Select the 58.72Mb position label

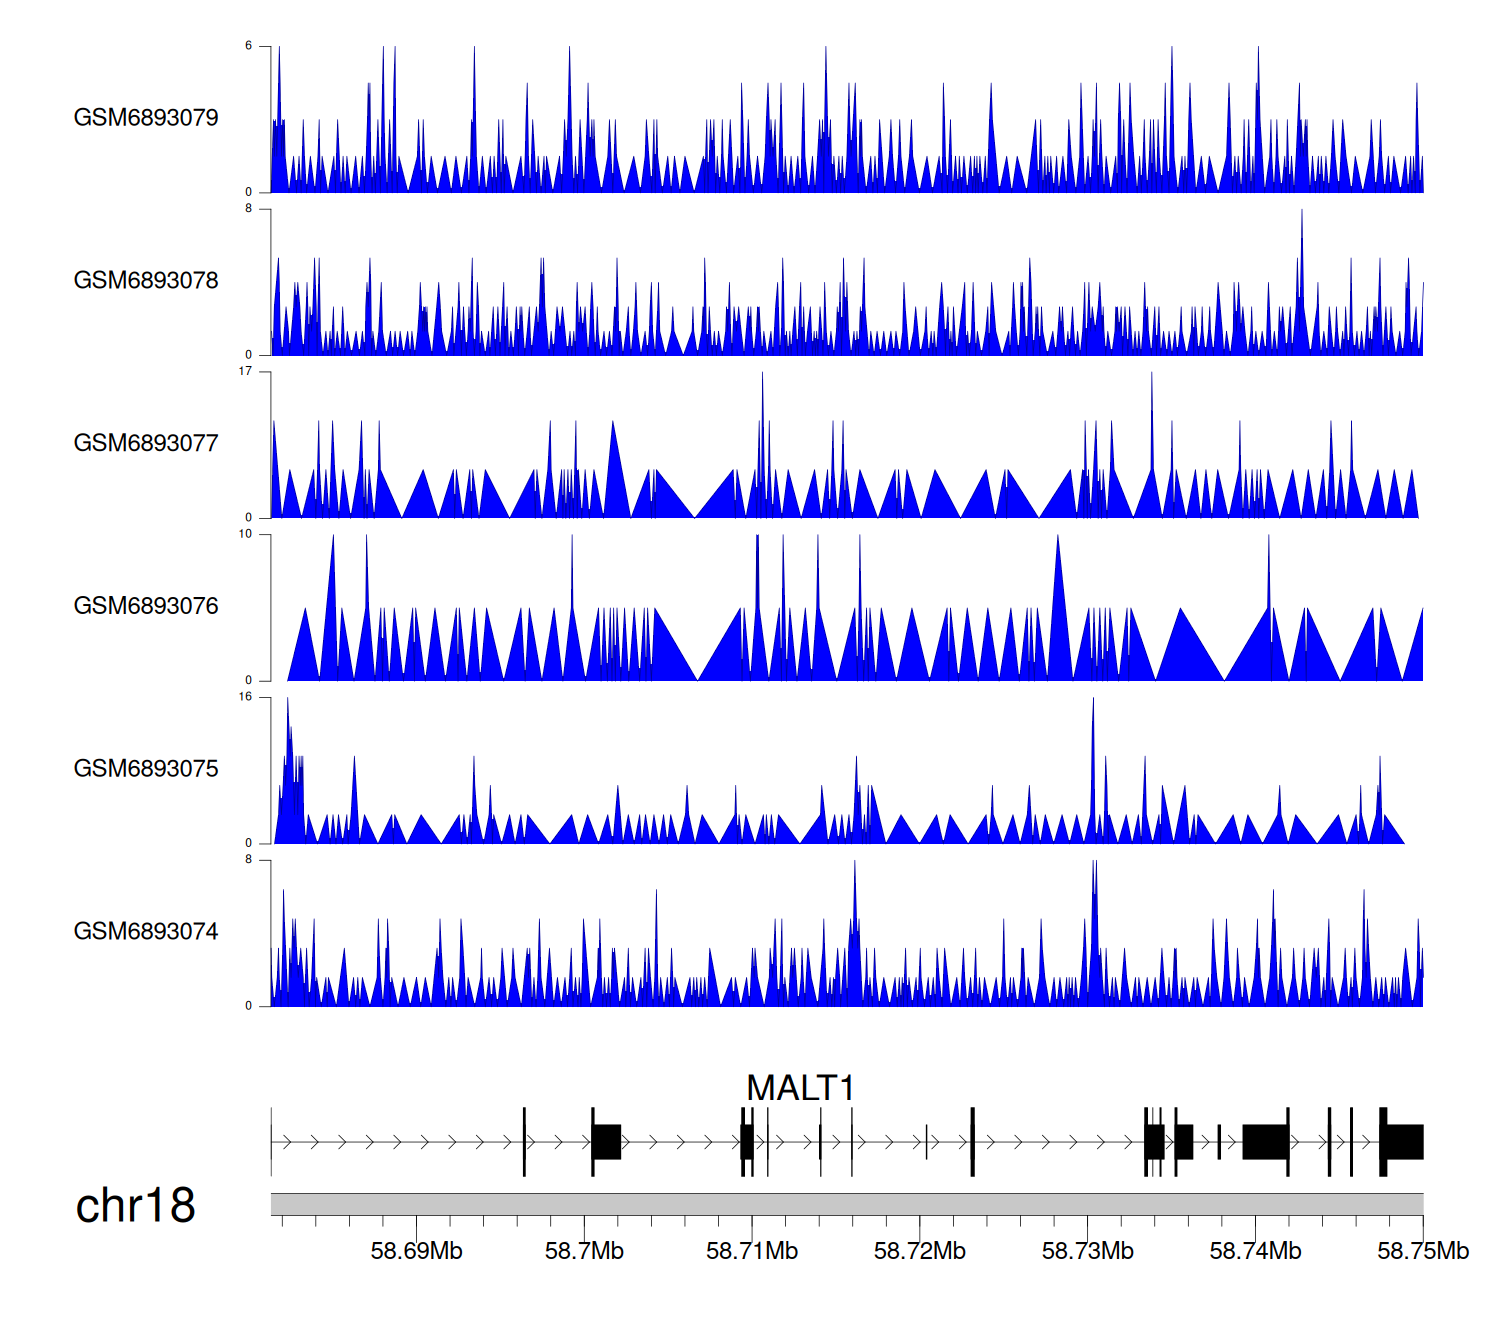click(x=919, y=1251)
